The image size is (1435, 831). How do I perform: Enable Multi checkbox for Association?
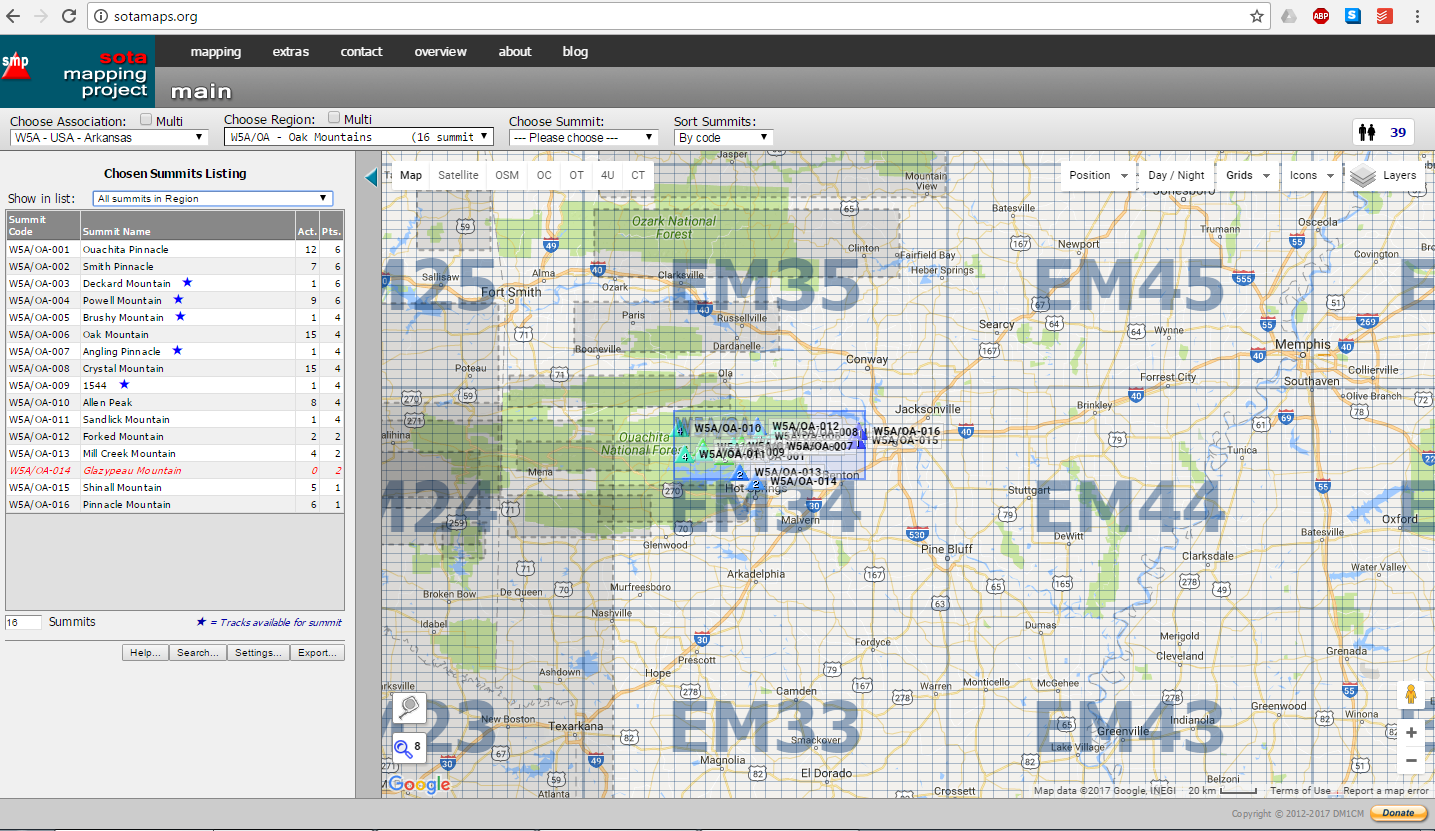(147, 120)
